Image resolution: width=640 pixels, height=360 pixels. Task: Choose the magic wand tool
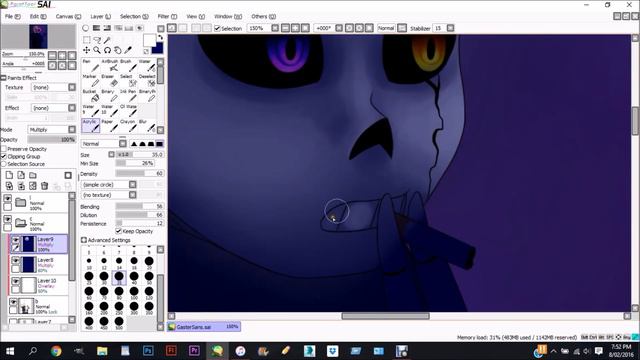[x=107, y=40]
